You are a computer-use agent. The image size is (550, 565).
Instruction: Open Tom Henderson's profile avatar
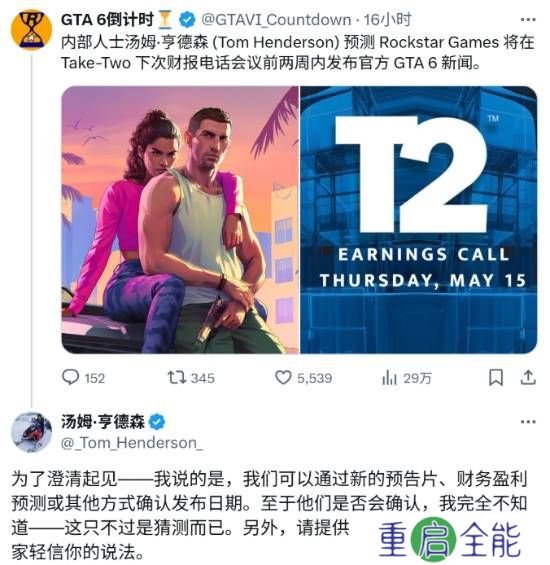[x=32, y=432]
